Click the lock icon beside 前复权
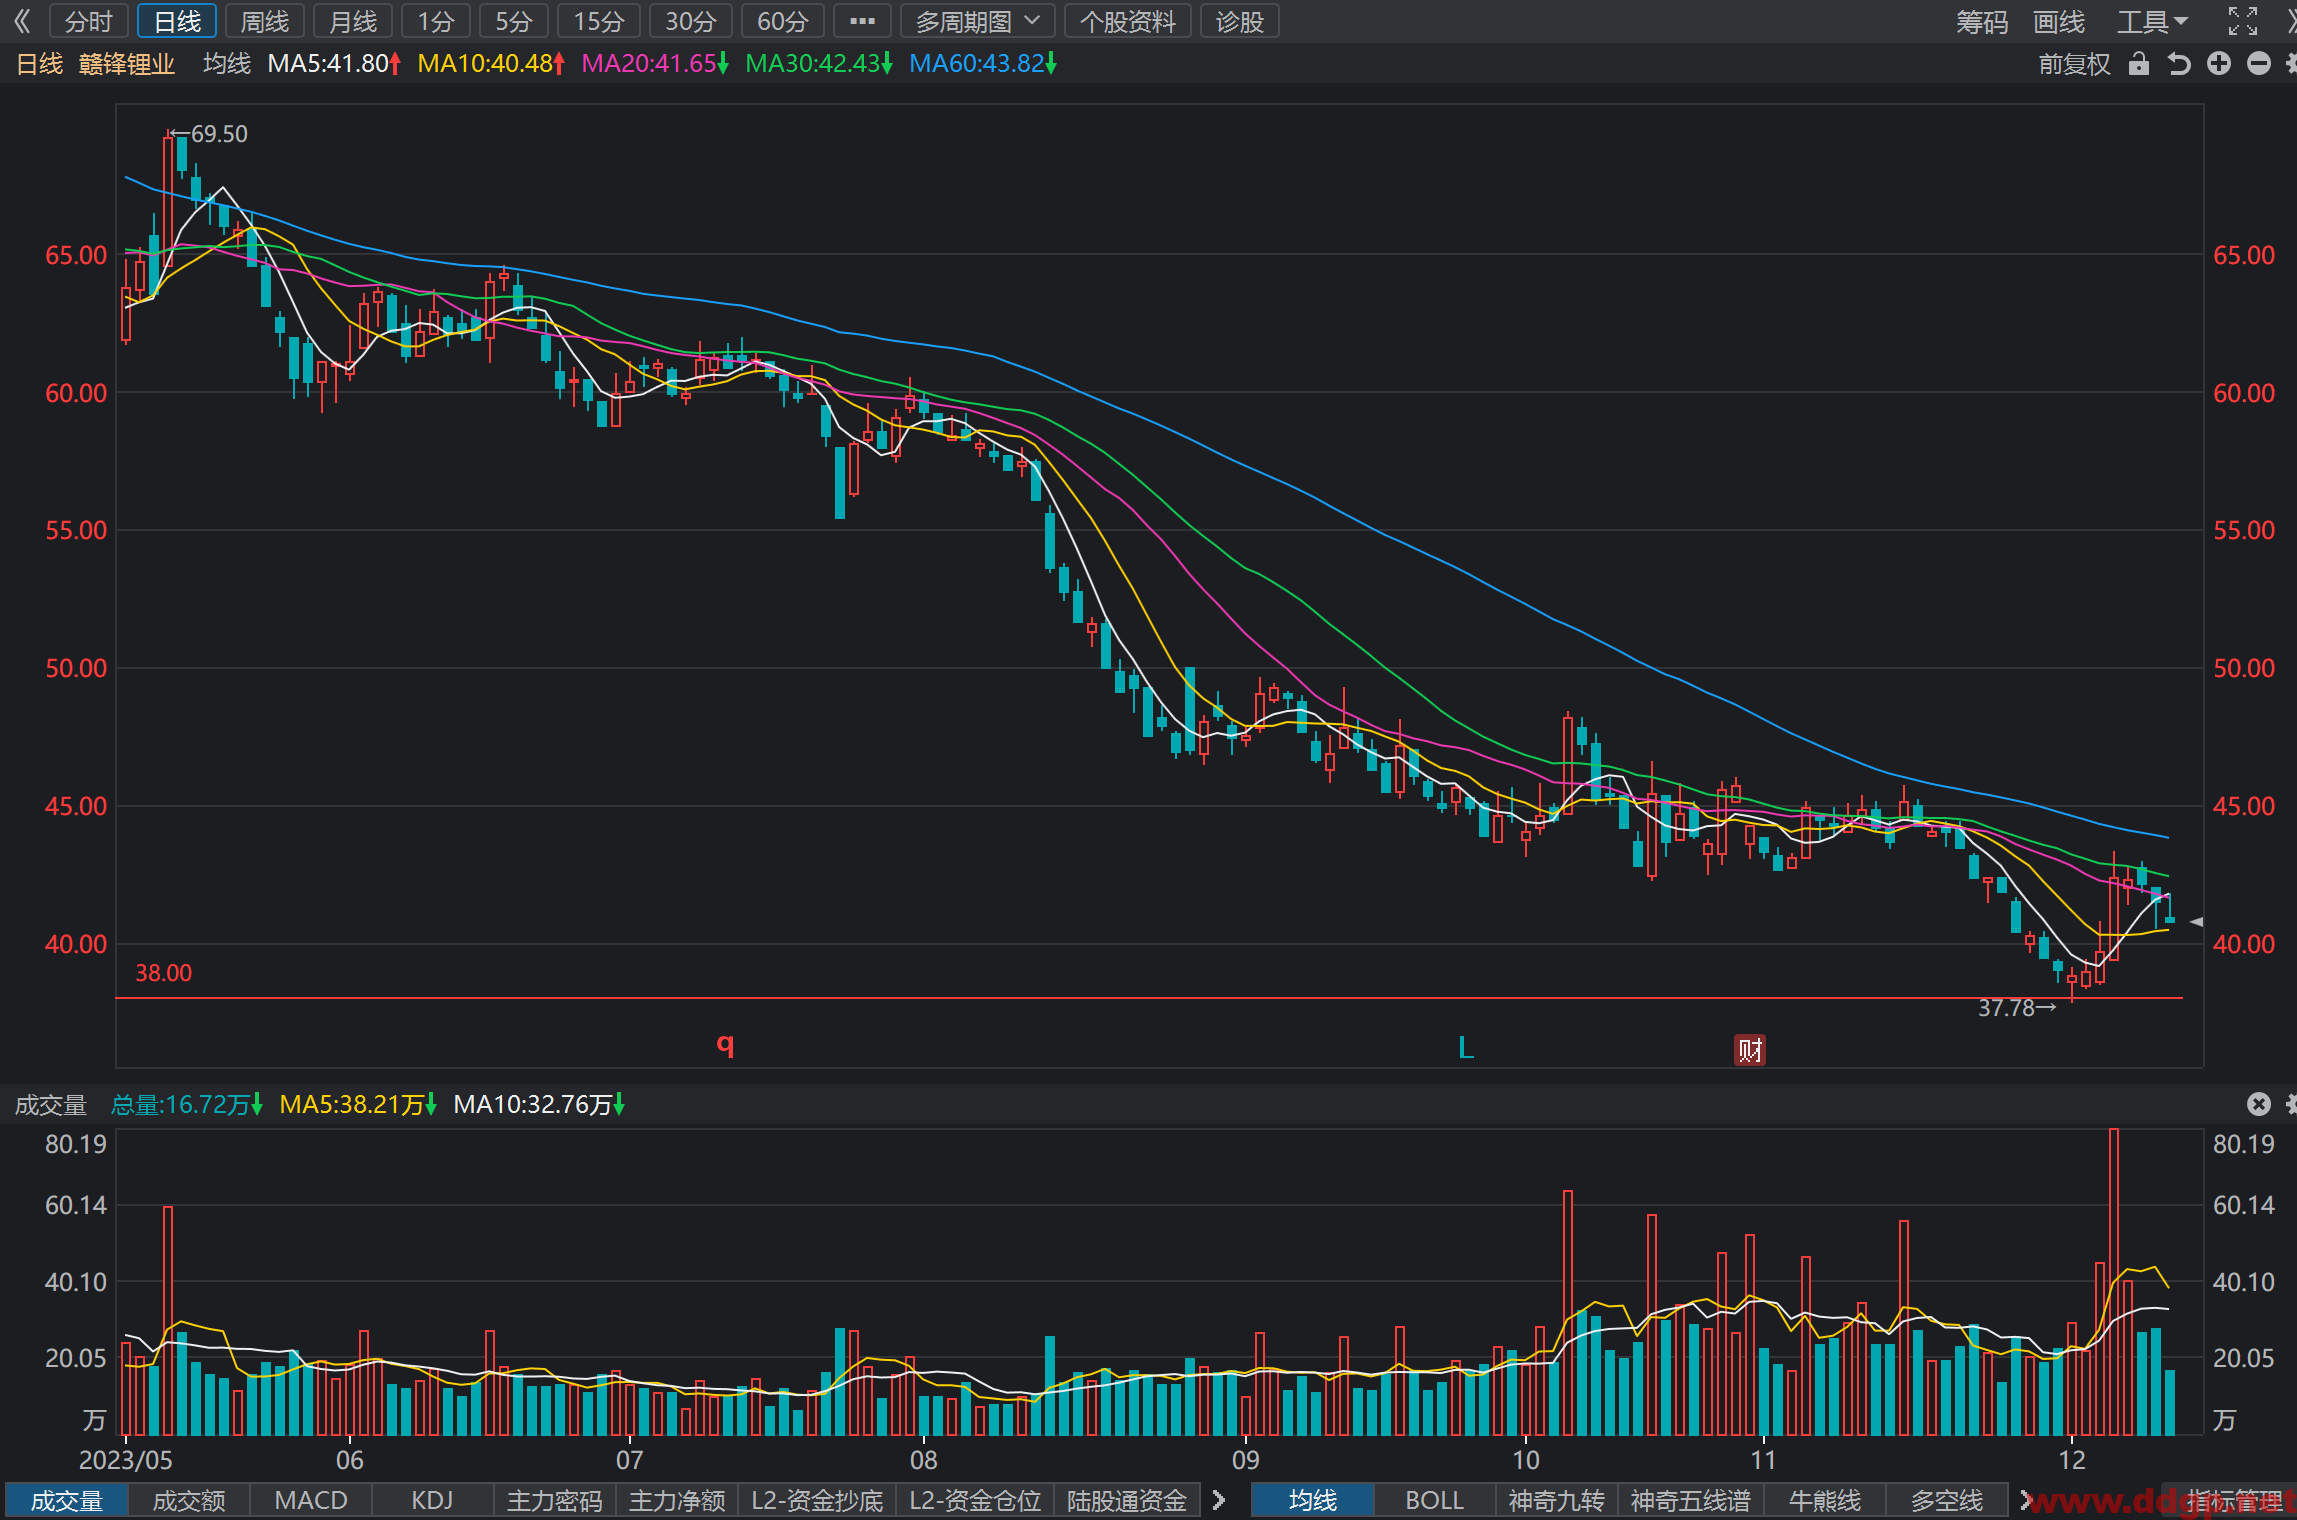 click(2138, 64)
